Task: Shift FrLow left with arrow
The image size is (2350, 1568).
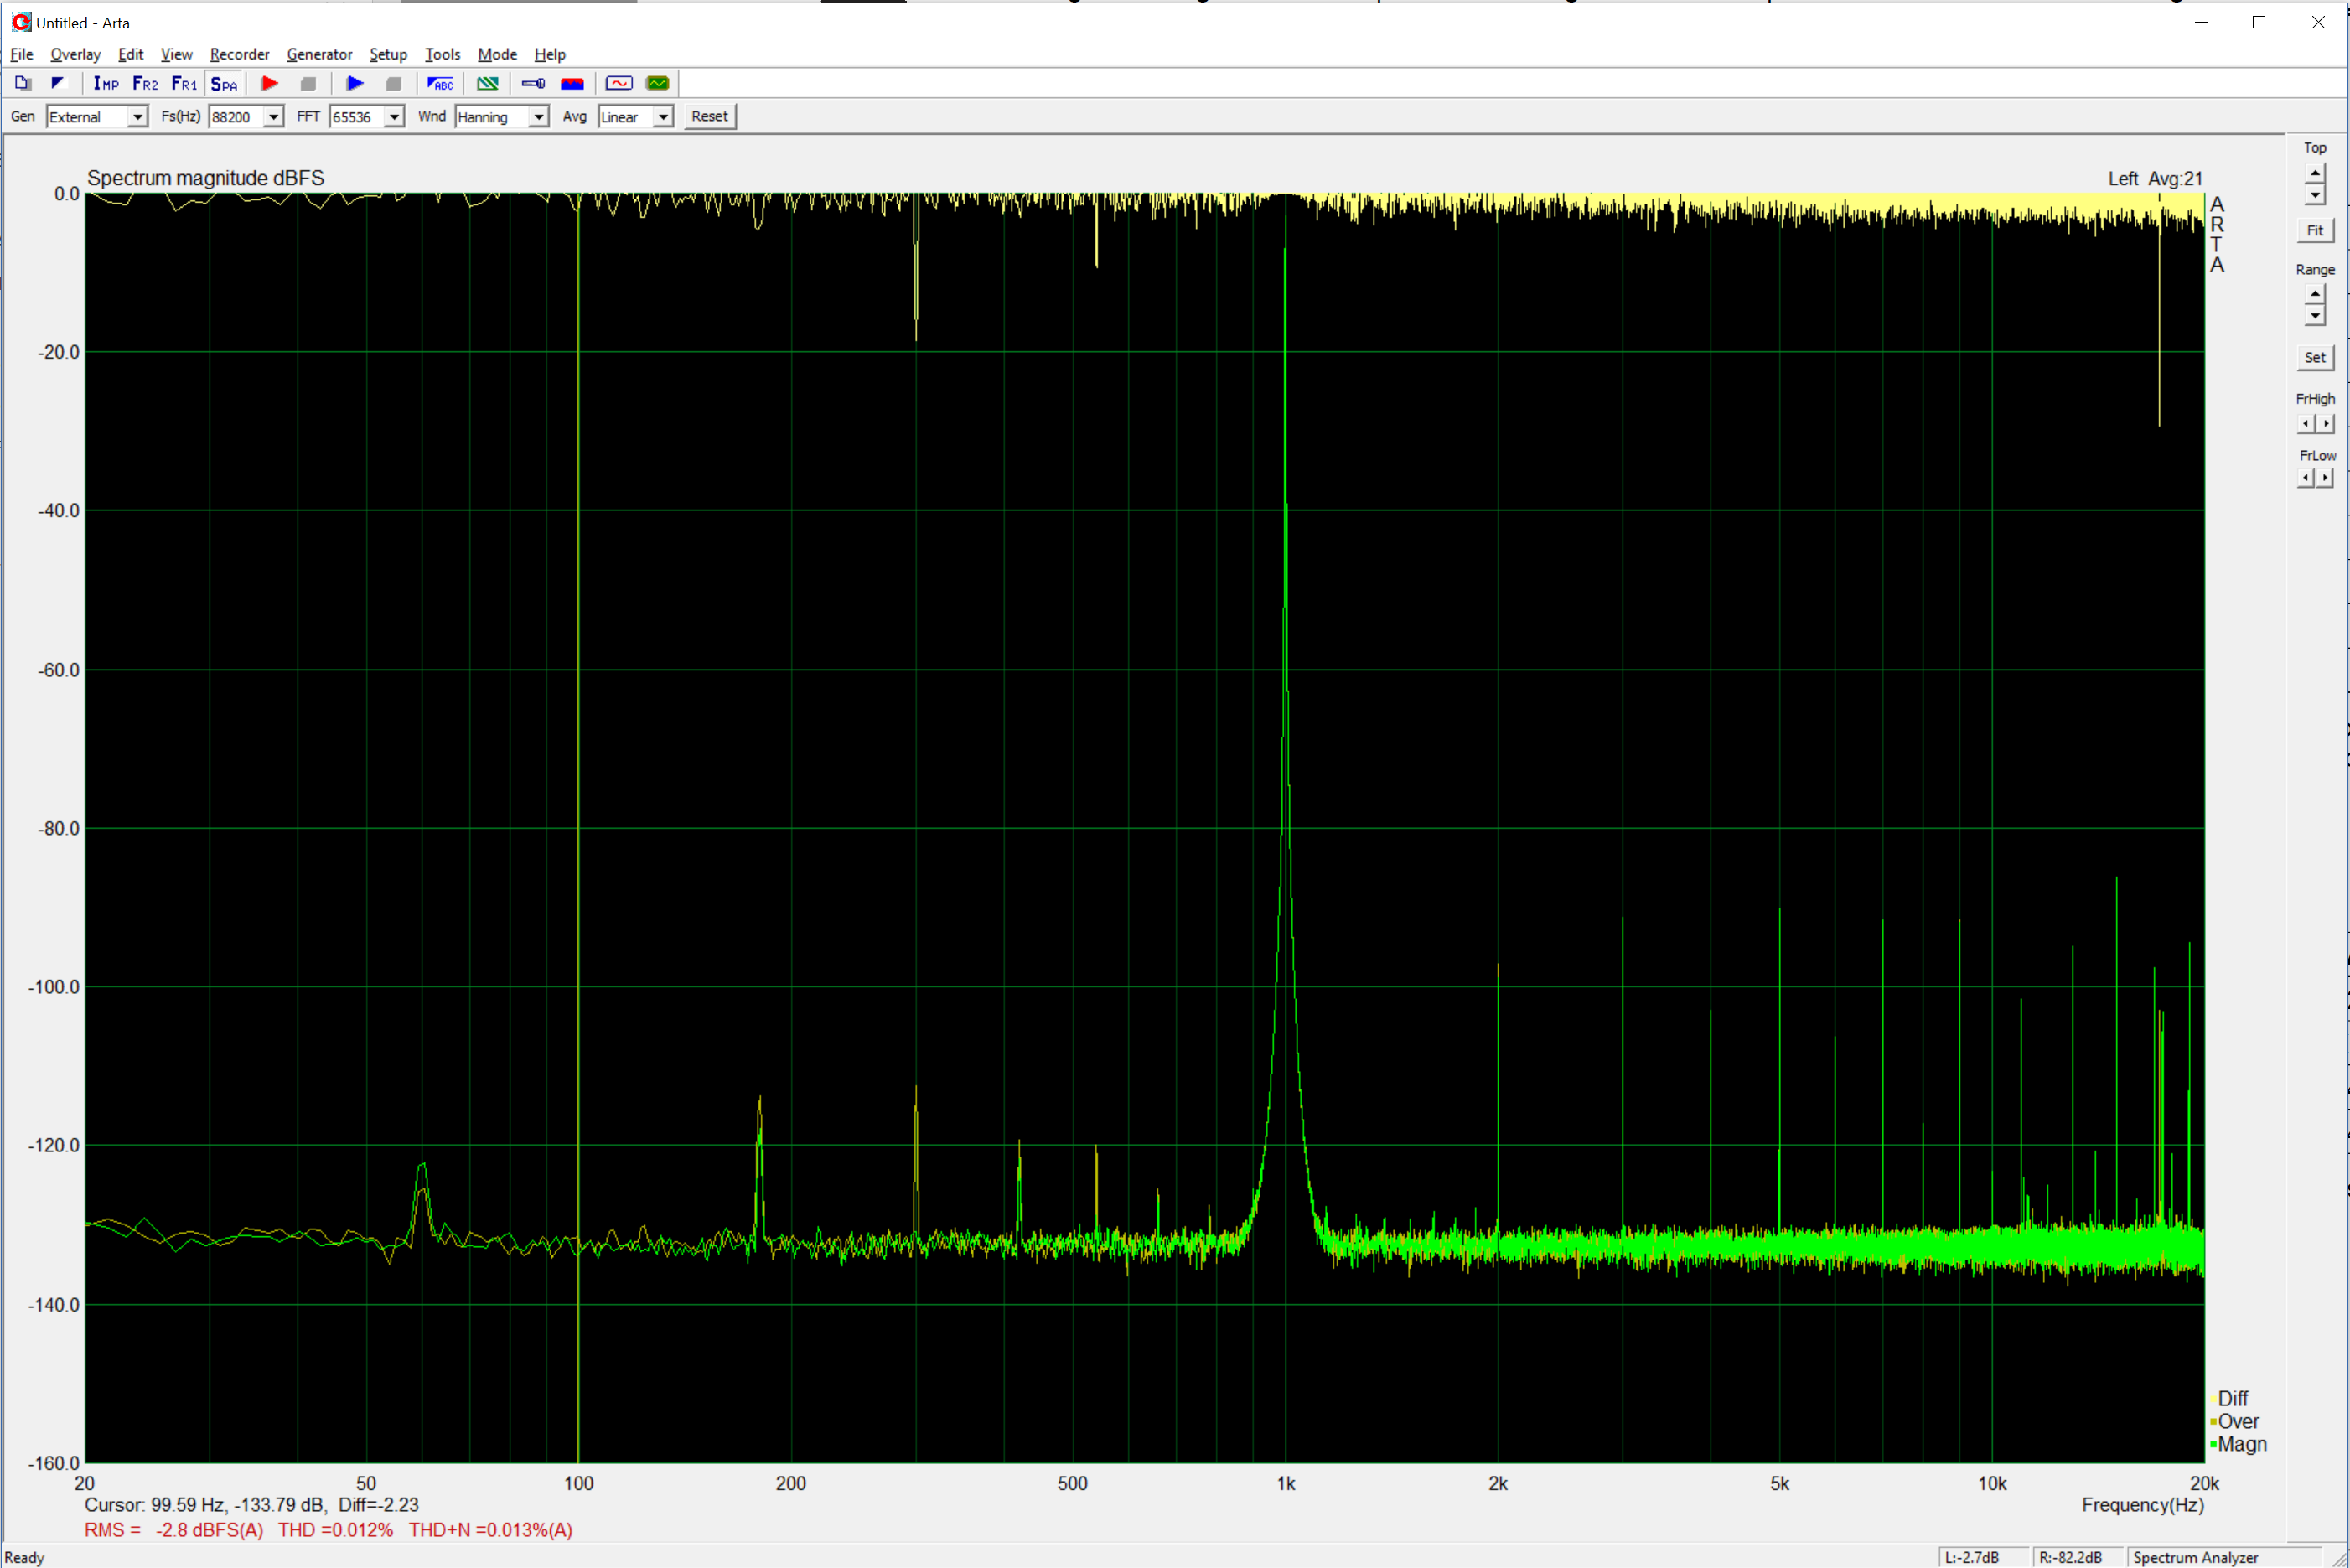Action: click(2306, 478)
